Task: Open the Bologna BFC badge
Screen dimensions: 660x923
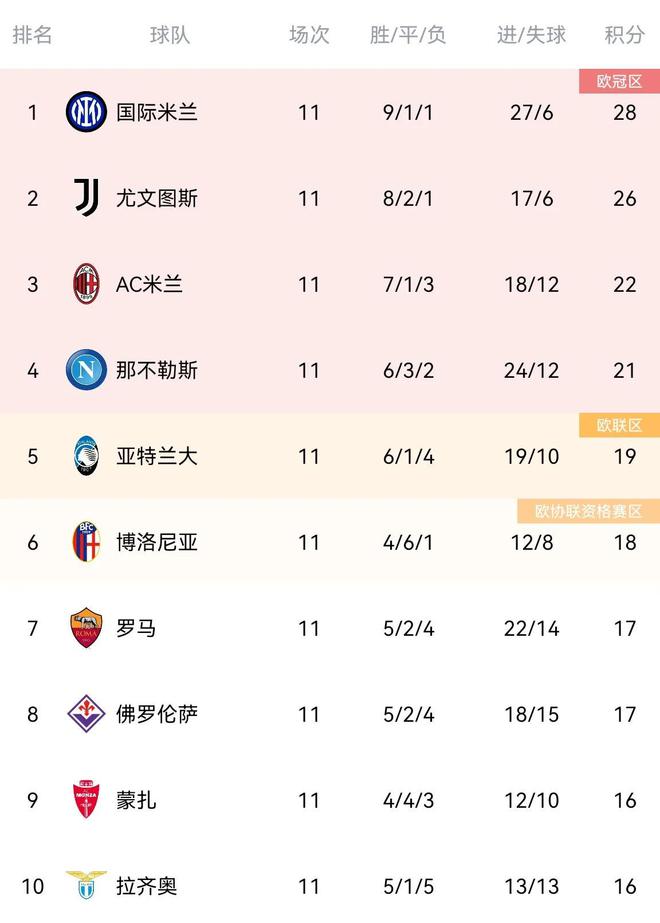Action: (86, 542)
